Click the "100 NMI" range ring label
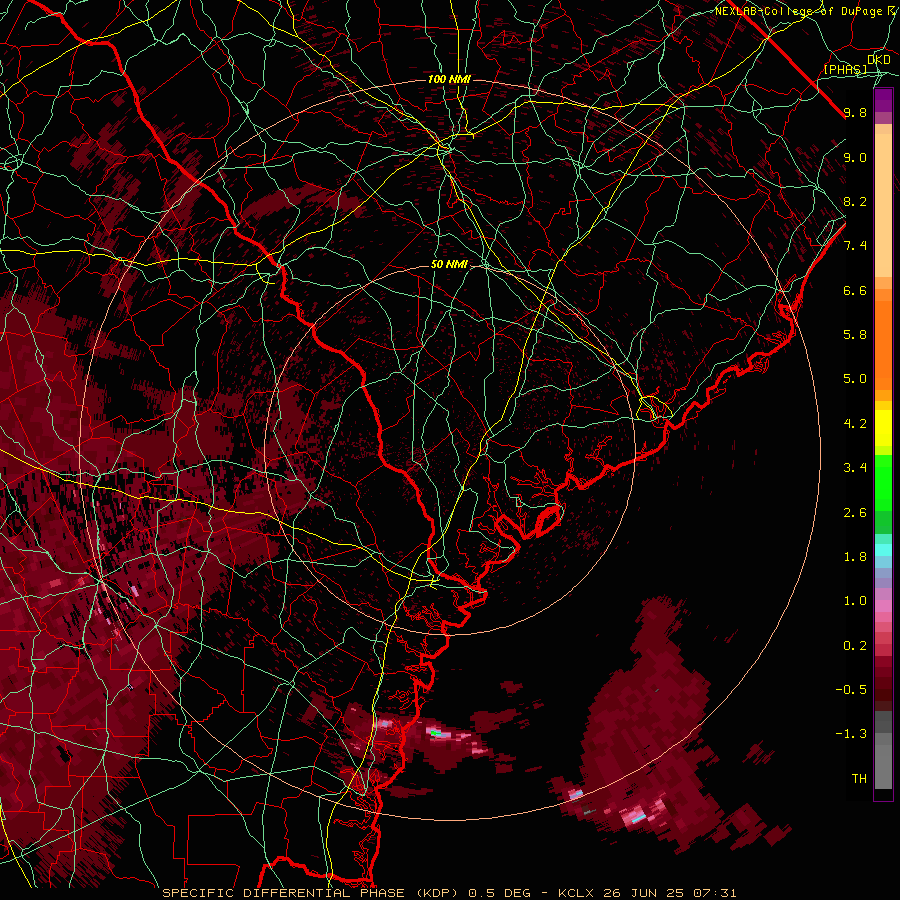Viewport: 900px width, 900px height. (x=449, y=79)
